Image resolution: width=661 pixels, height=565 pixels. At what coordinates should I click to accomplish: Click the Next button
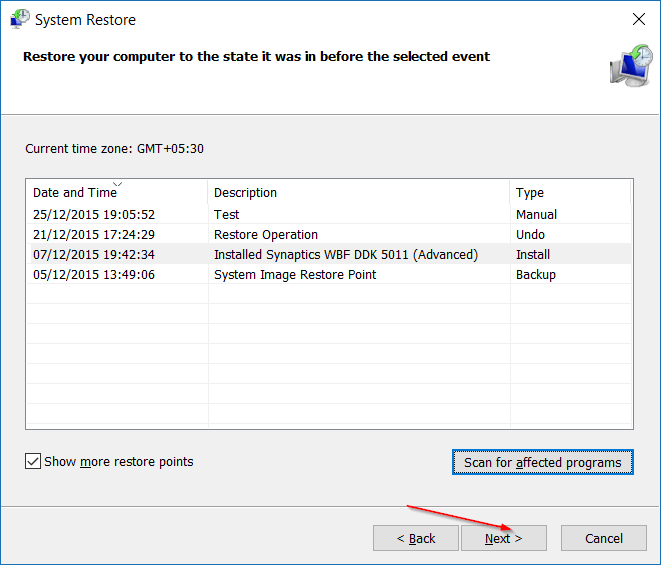pyautogui.click(x=504, y=538)
